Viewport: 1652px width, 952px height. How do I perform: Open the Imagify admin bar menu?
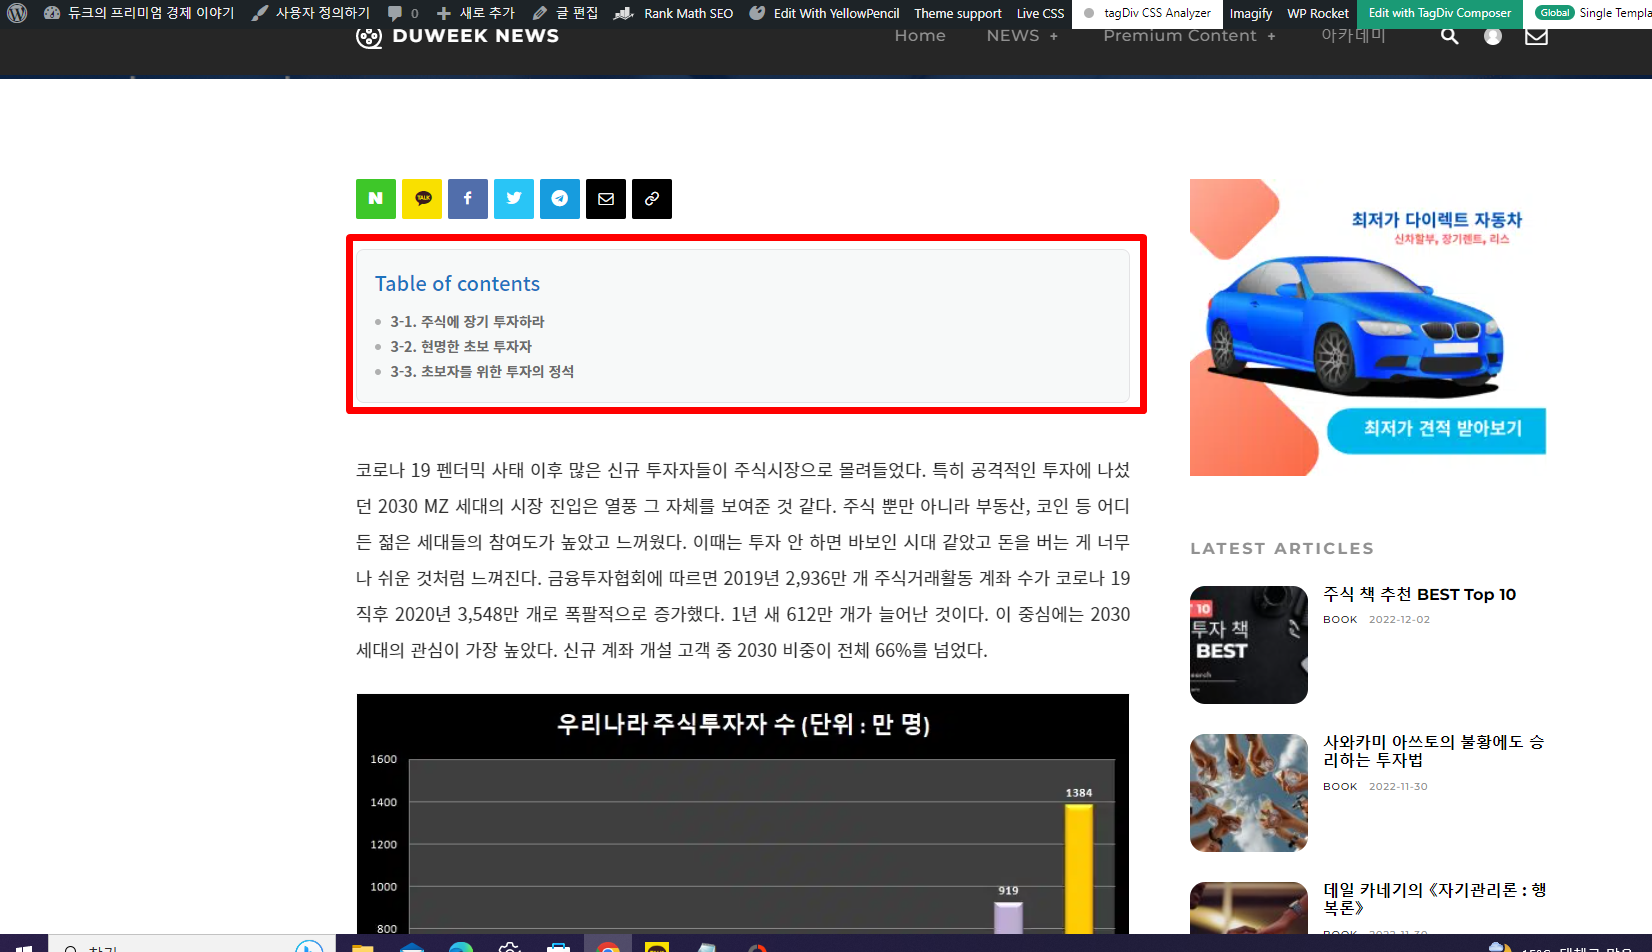coord(1250,13)
